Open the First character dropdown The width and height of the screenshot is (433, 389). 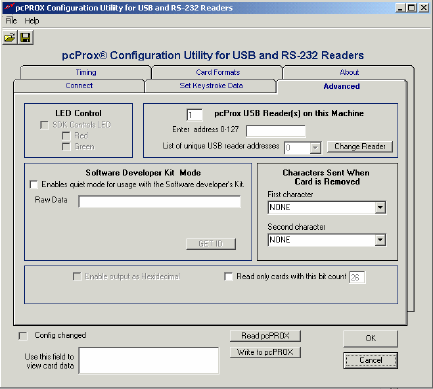pos(380,208)
